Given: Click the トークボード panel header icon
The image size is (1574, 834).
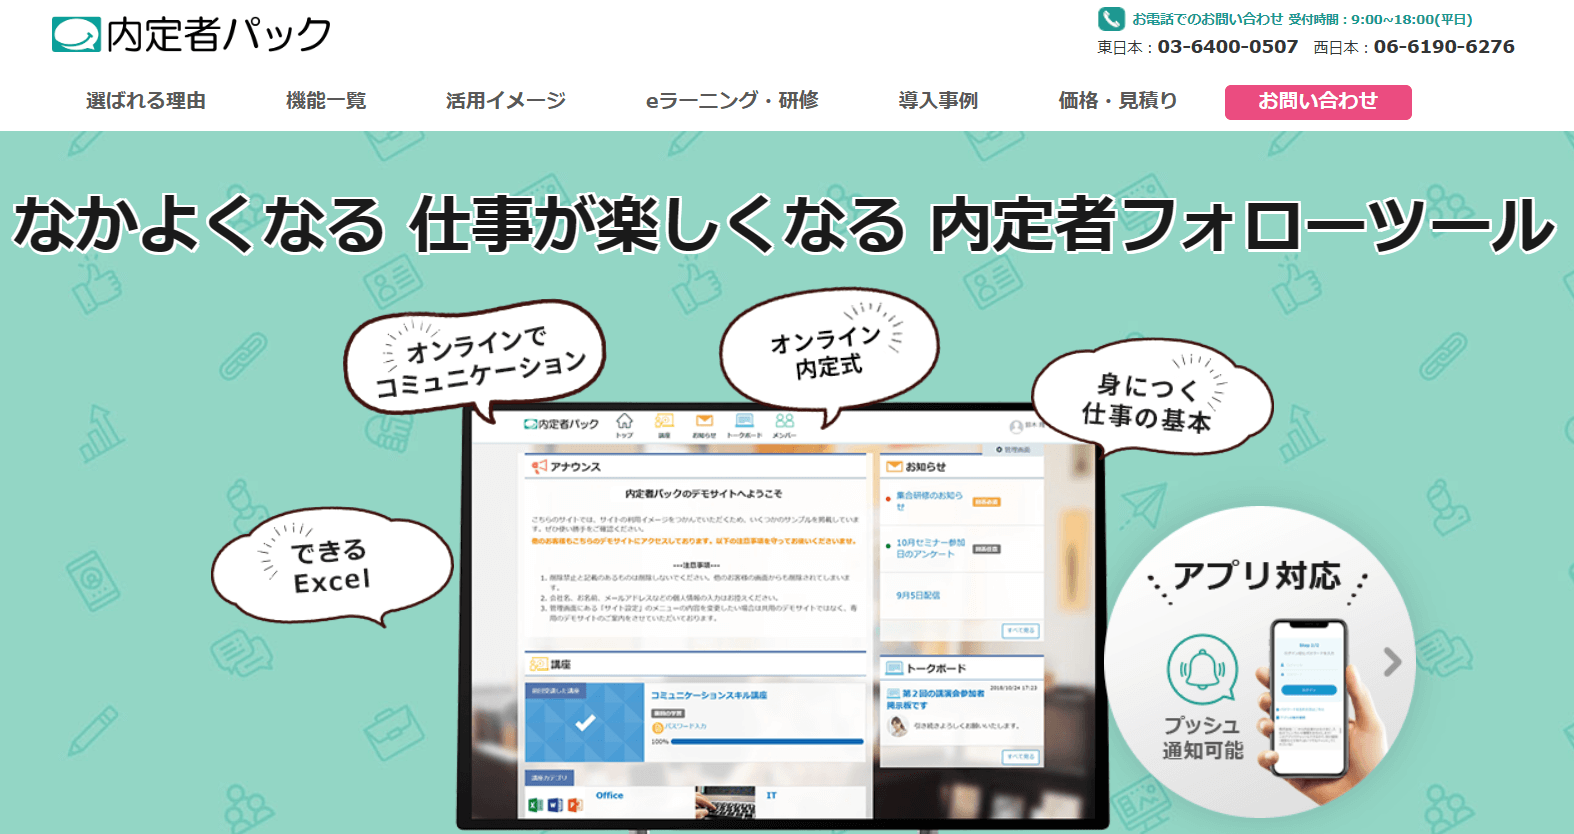Looking at the screenshot, I should coord(895,668).
